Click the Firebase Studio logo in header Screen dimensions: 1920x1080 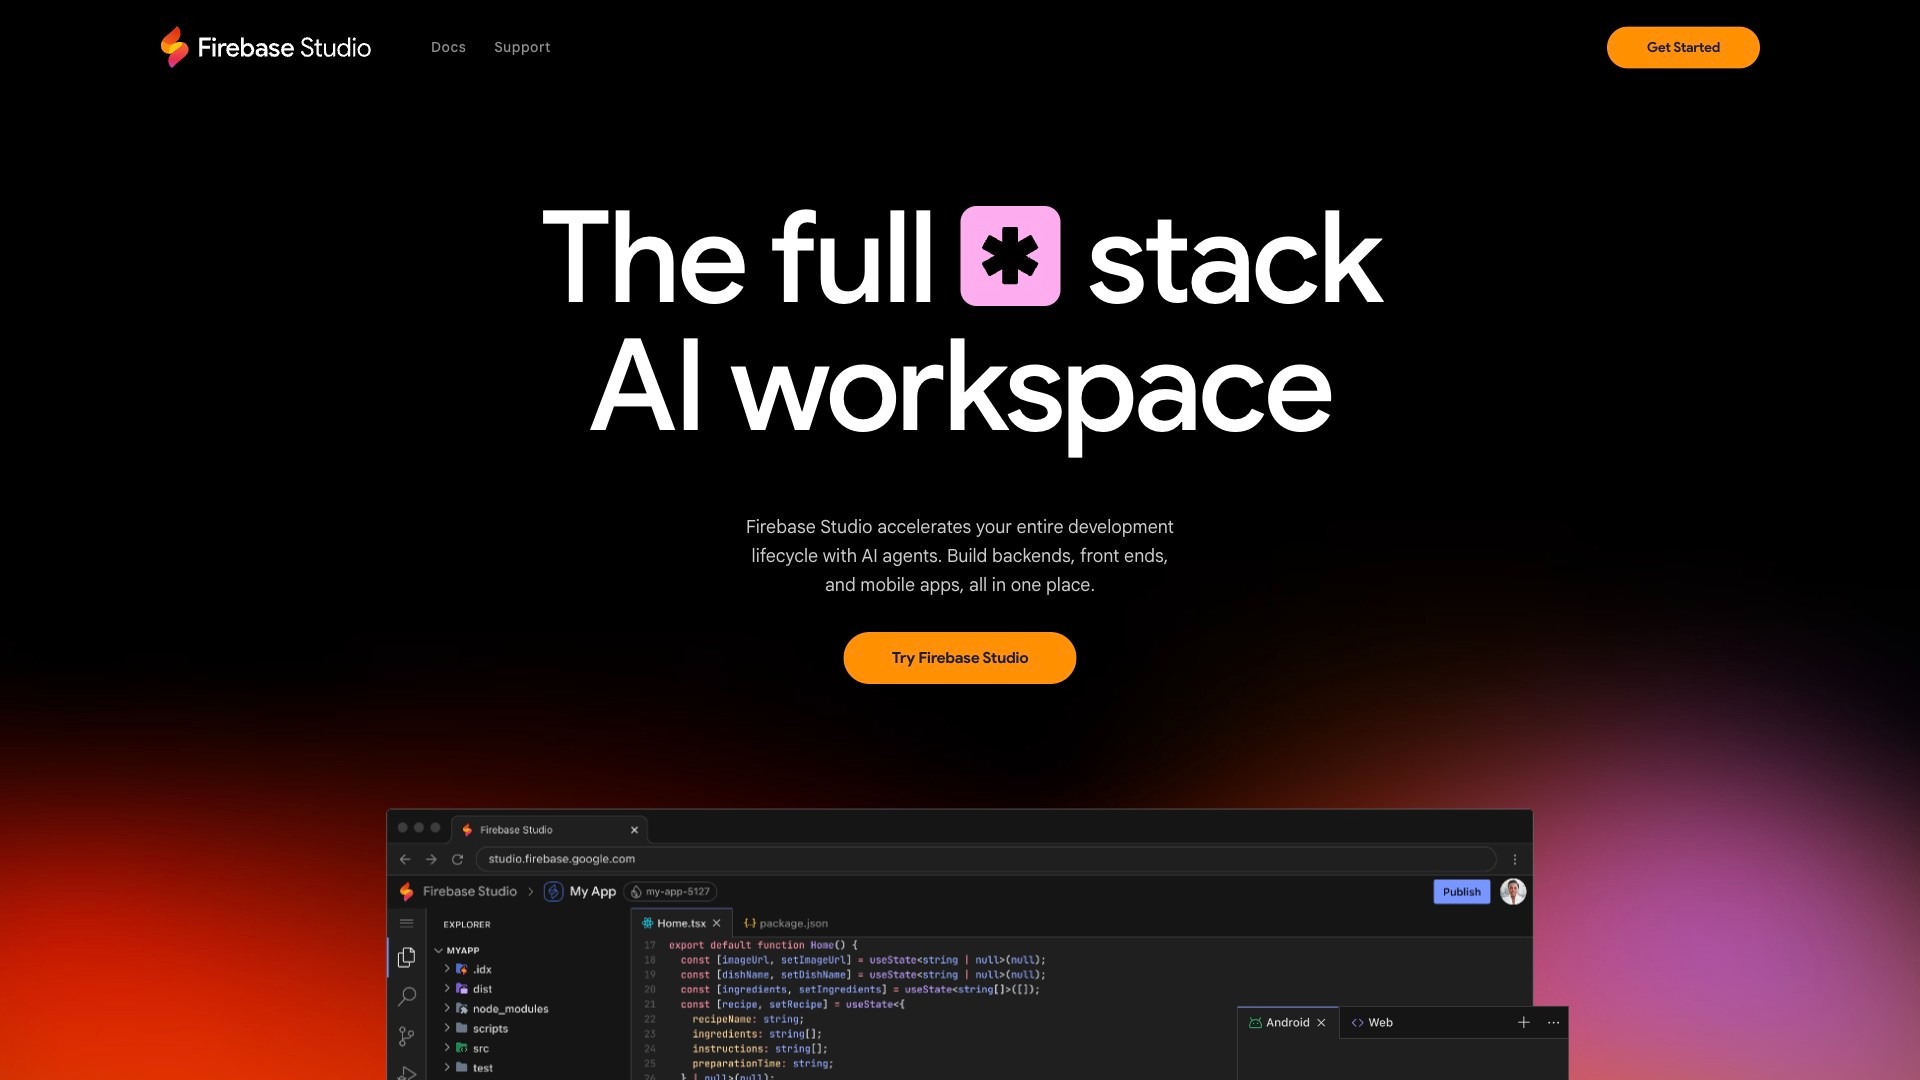pos(266,47)
